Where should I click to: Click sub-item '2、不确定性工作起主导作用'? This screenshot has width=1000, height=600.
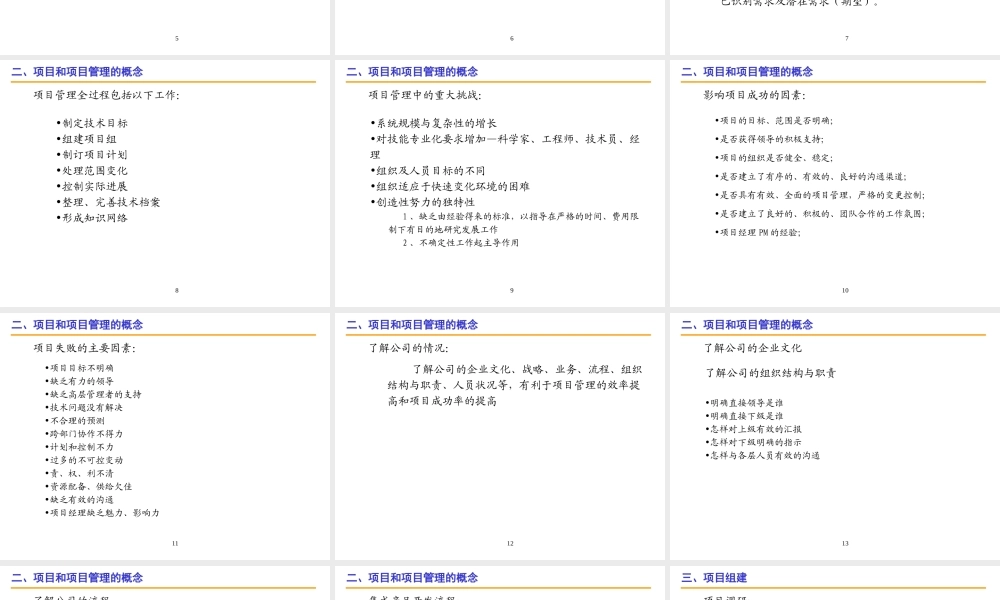[x=460, y=243]
